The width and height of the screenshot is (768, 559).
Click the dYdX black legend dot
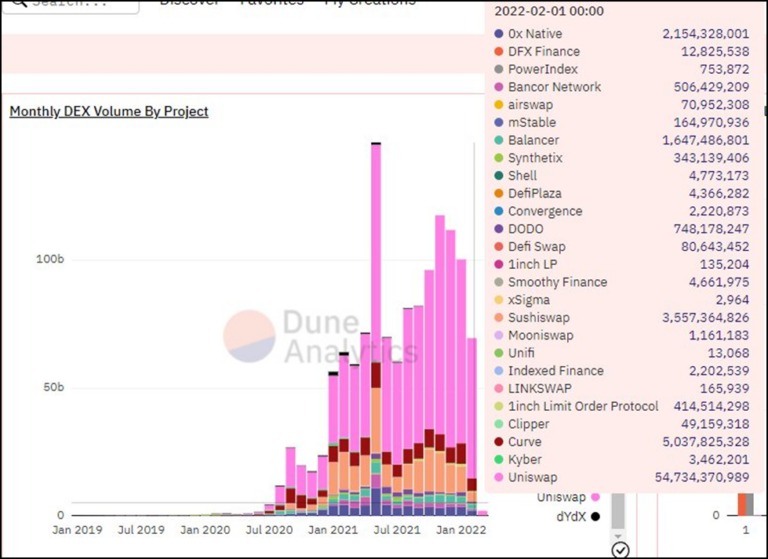(595, 516)
